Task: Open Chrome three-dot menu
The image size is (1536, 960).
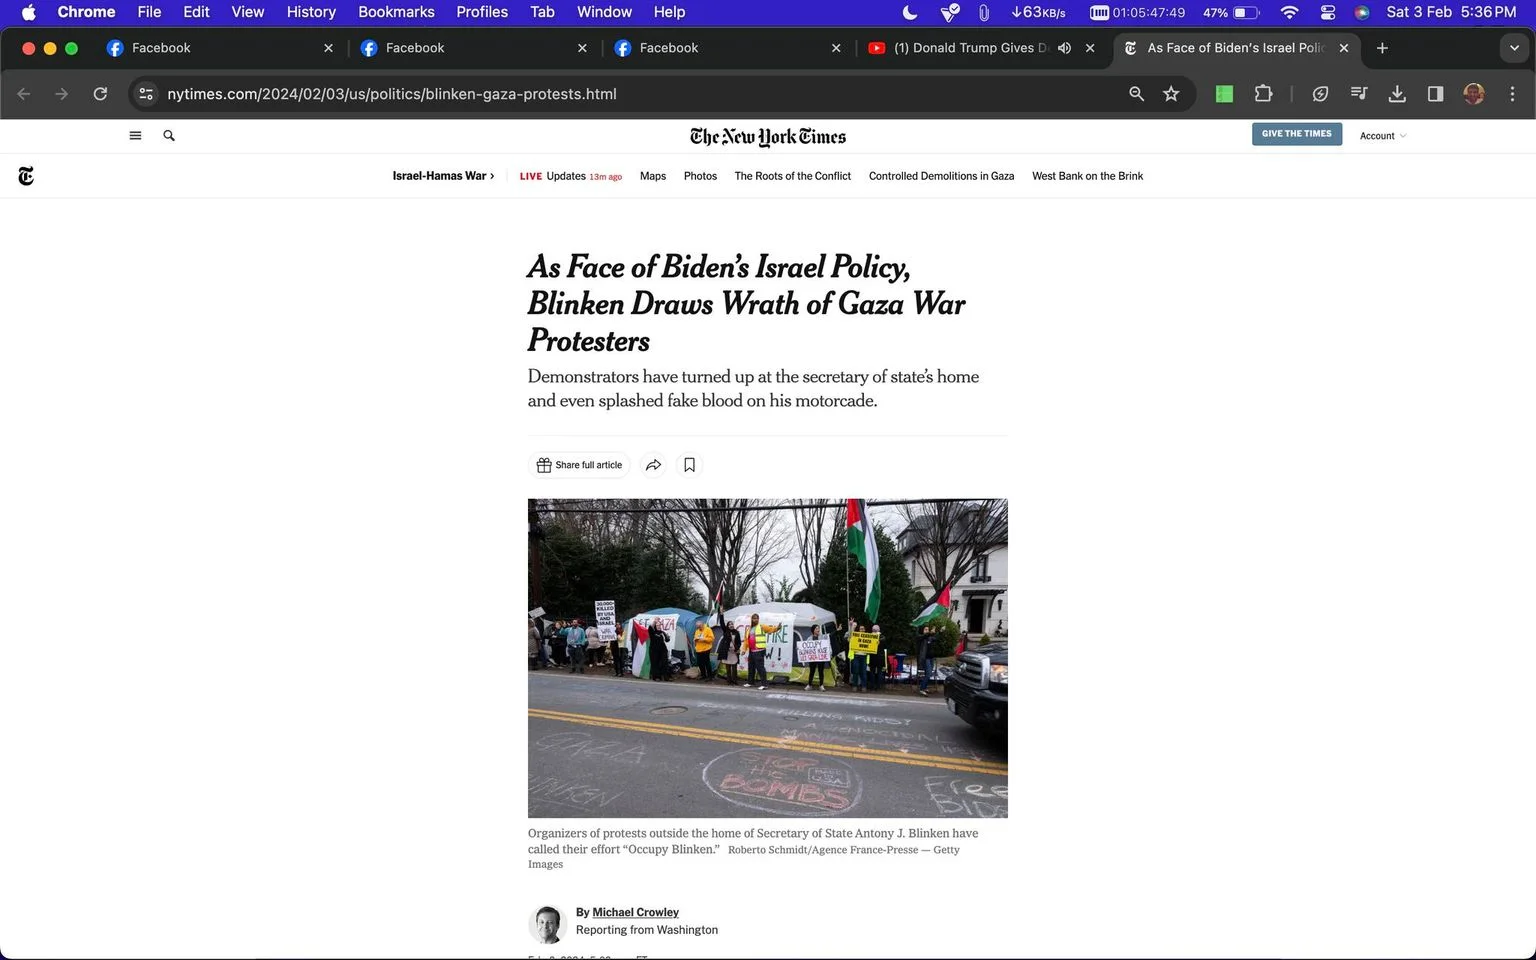Action: [x=1512, y=94]
